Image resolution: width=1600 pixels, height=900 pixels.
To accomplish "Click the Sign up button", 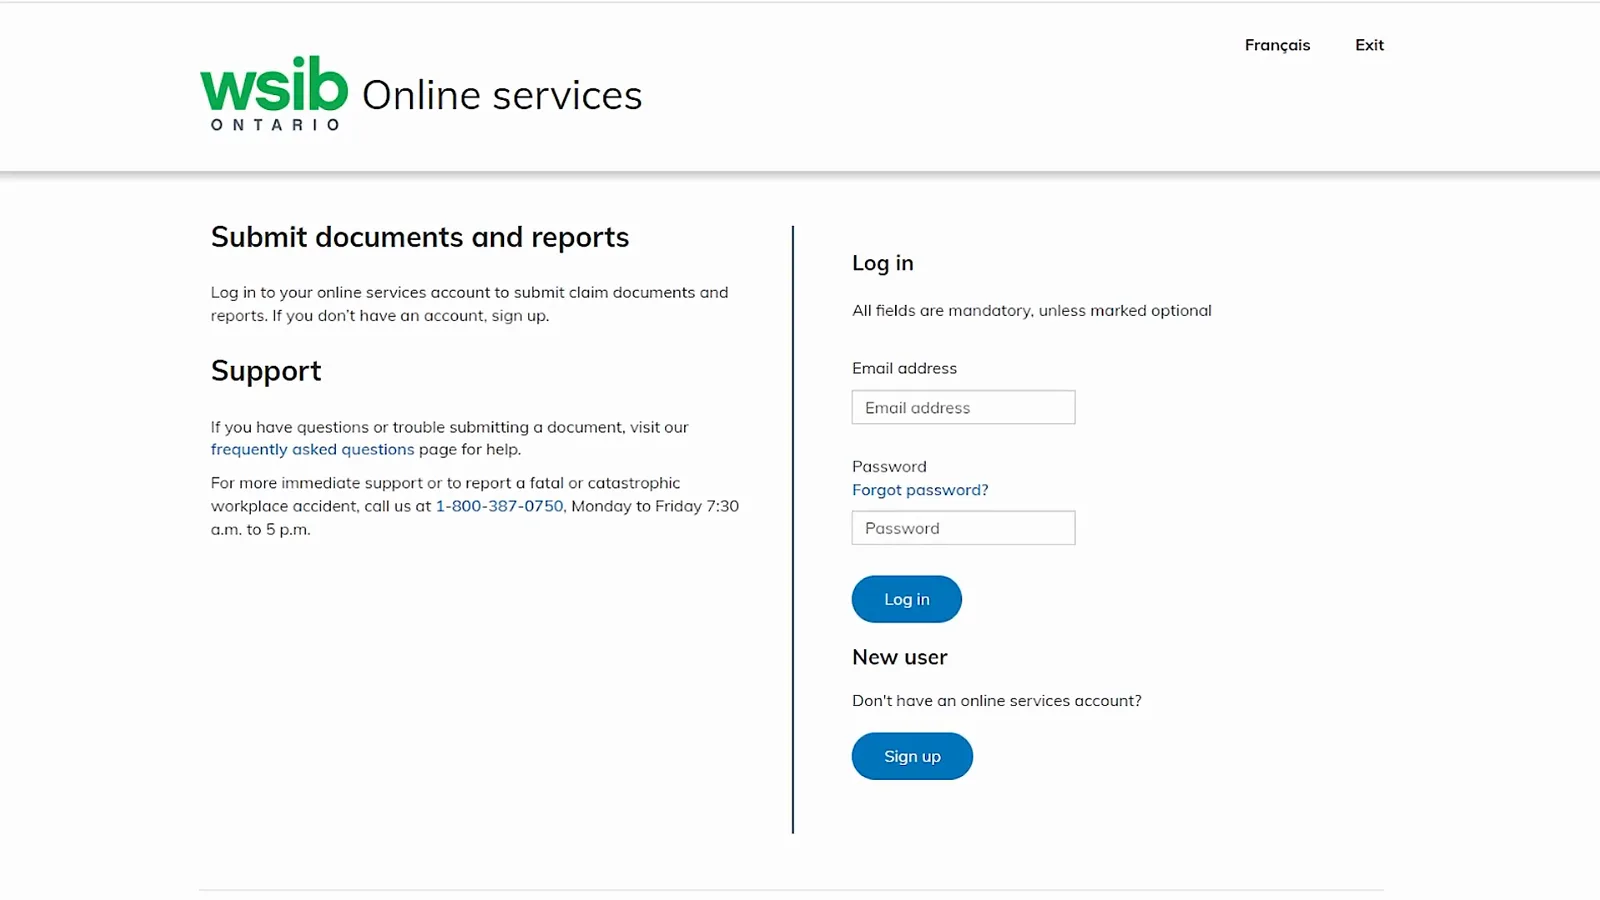I will [912, 756].
